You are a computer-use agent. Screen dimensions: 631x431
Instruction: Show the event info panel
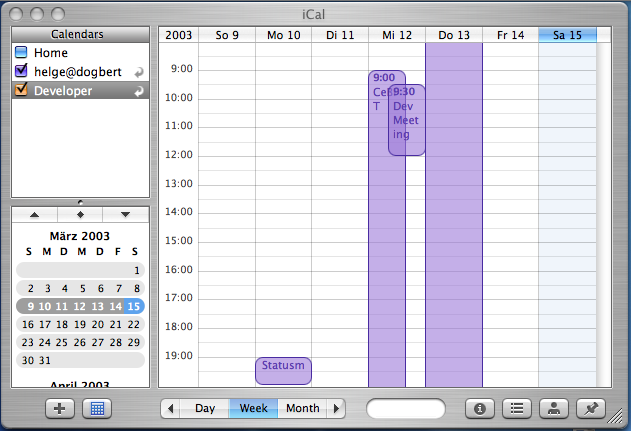click(479, 409)
